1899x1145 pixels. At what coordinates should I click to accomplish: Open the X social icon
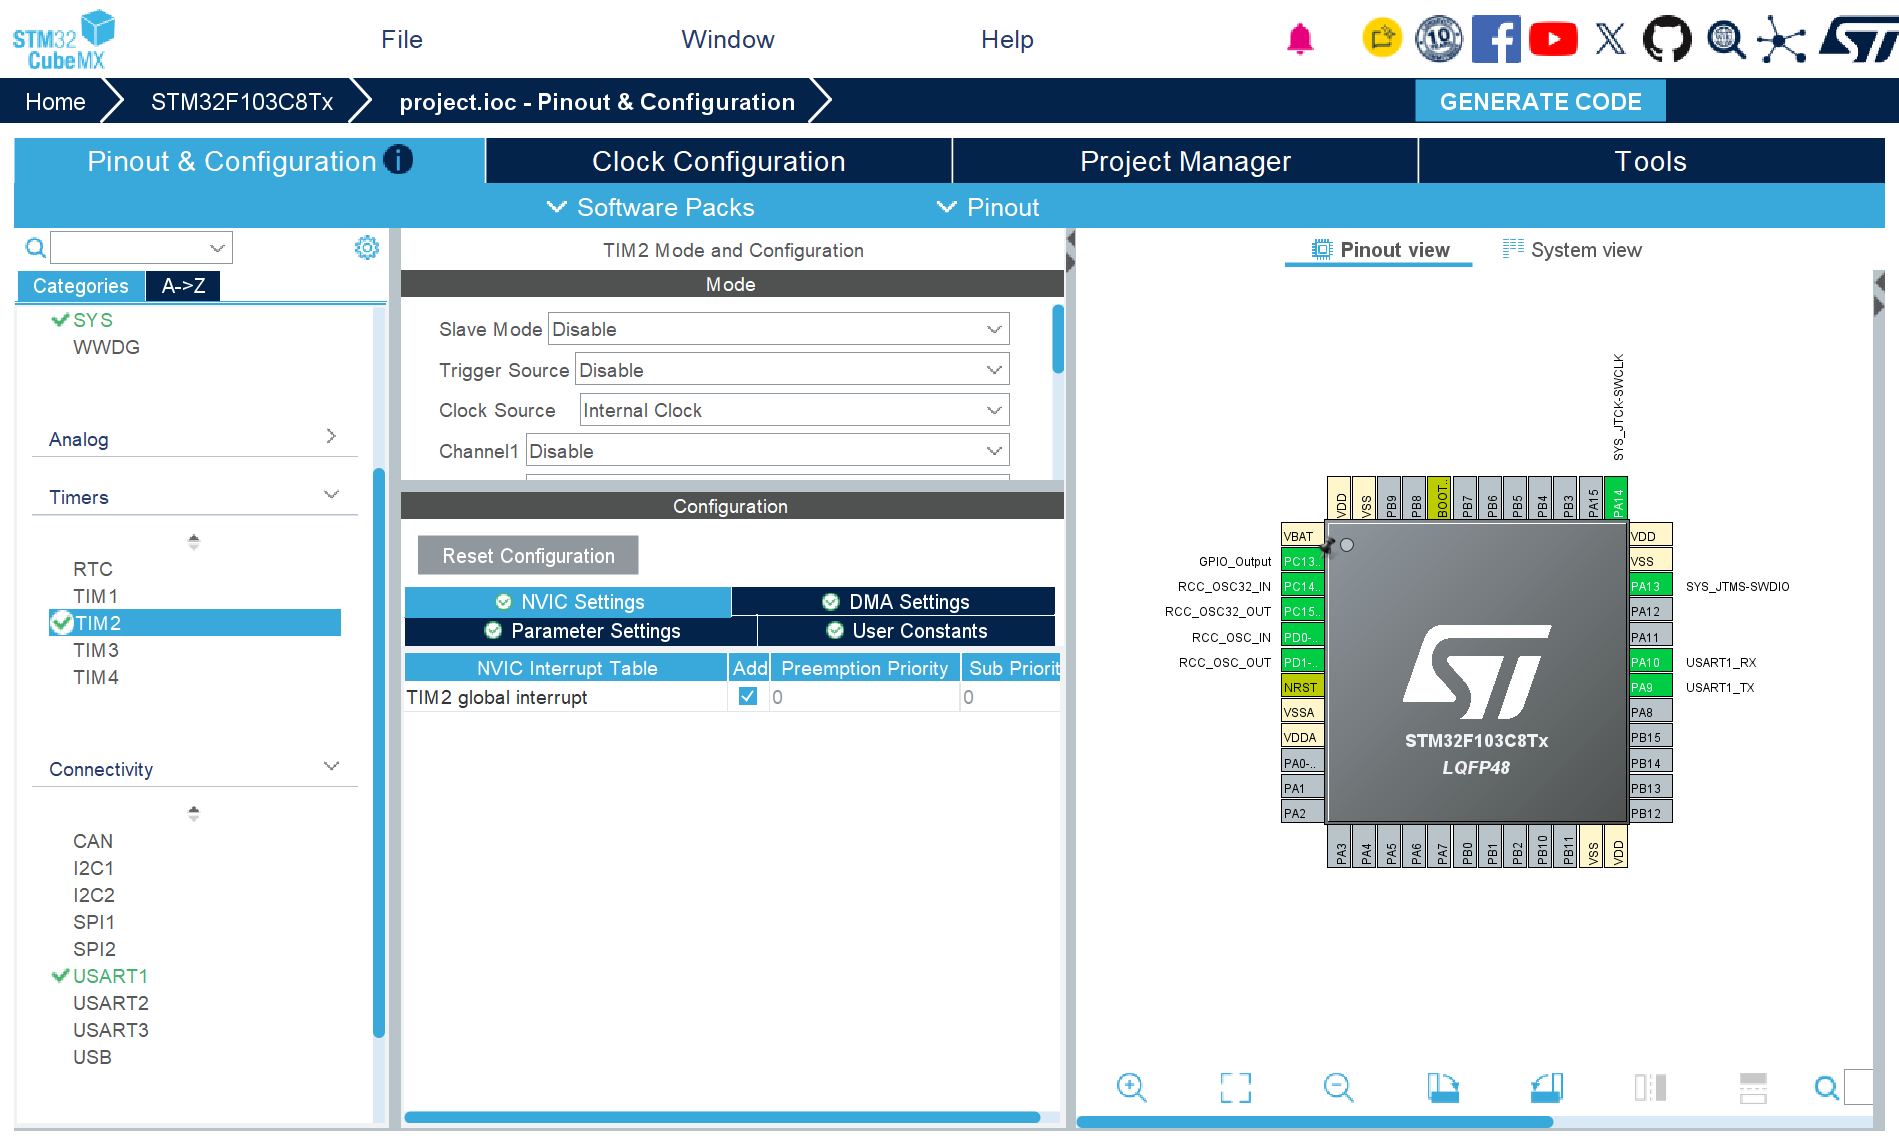[x=1610, y=40]
